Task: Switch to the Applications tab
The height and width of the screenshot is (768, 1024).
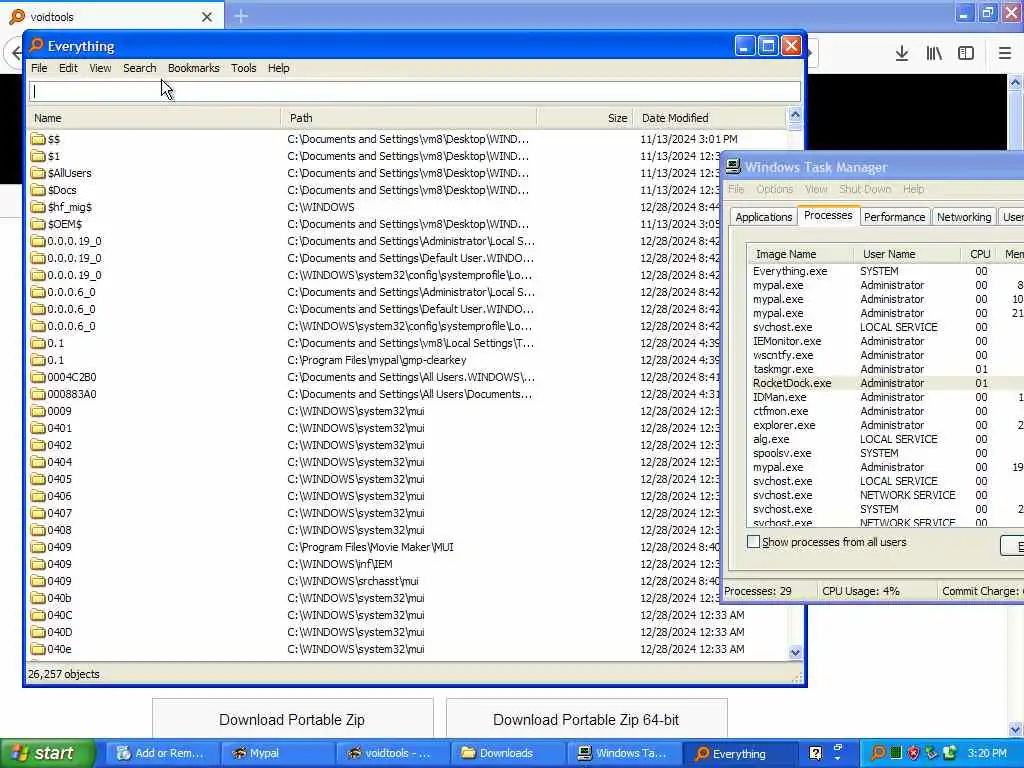Action: pos(763,217)
